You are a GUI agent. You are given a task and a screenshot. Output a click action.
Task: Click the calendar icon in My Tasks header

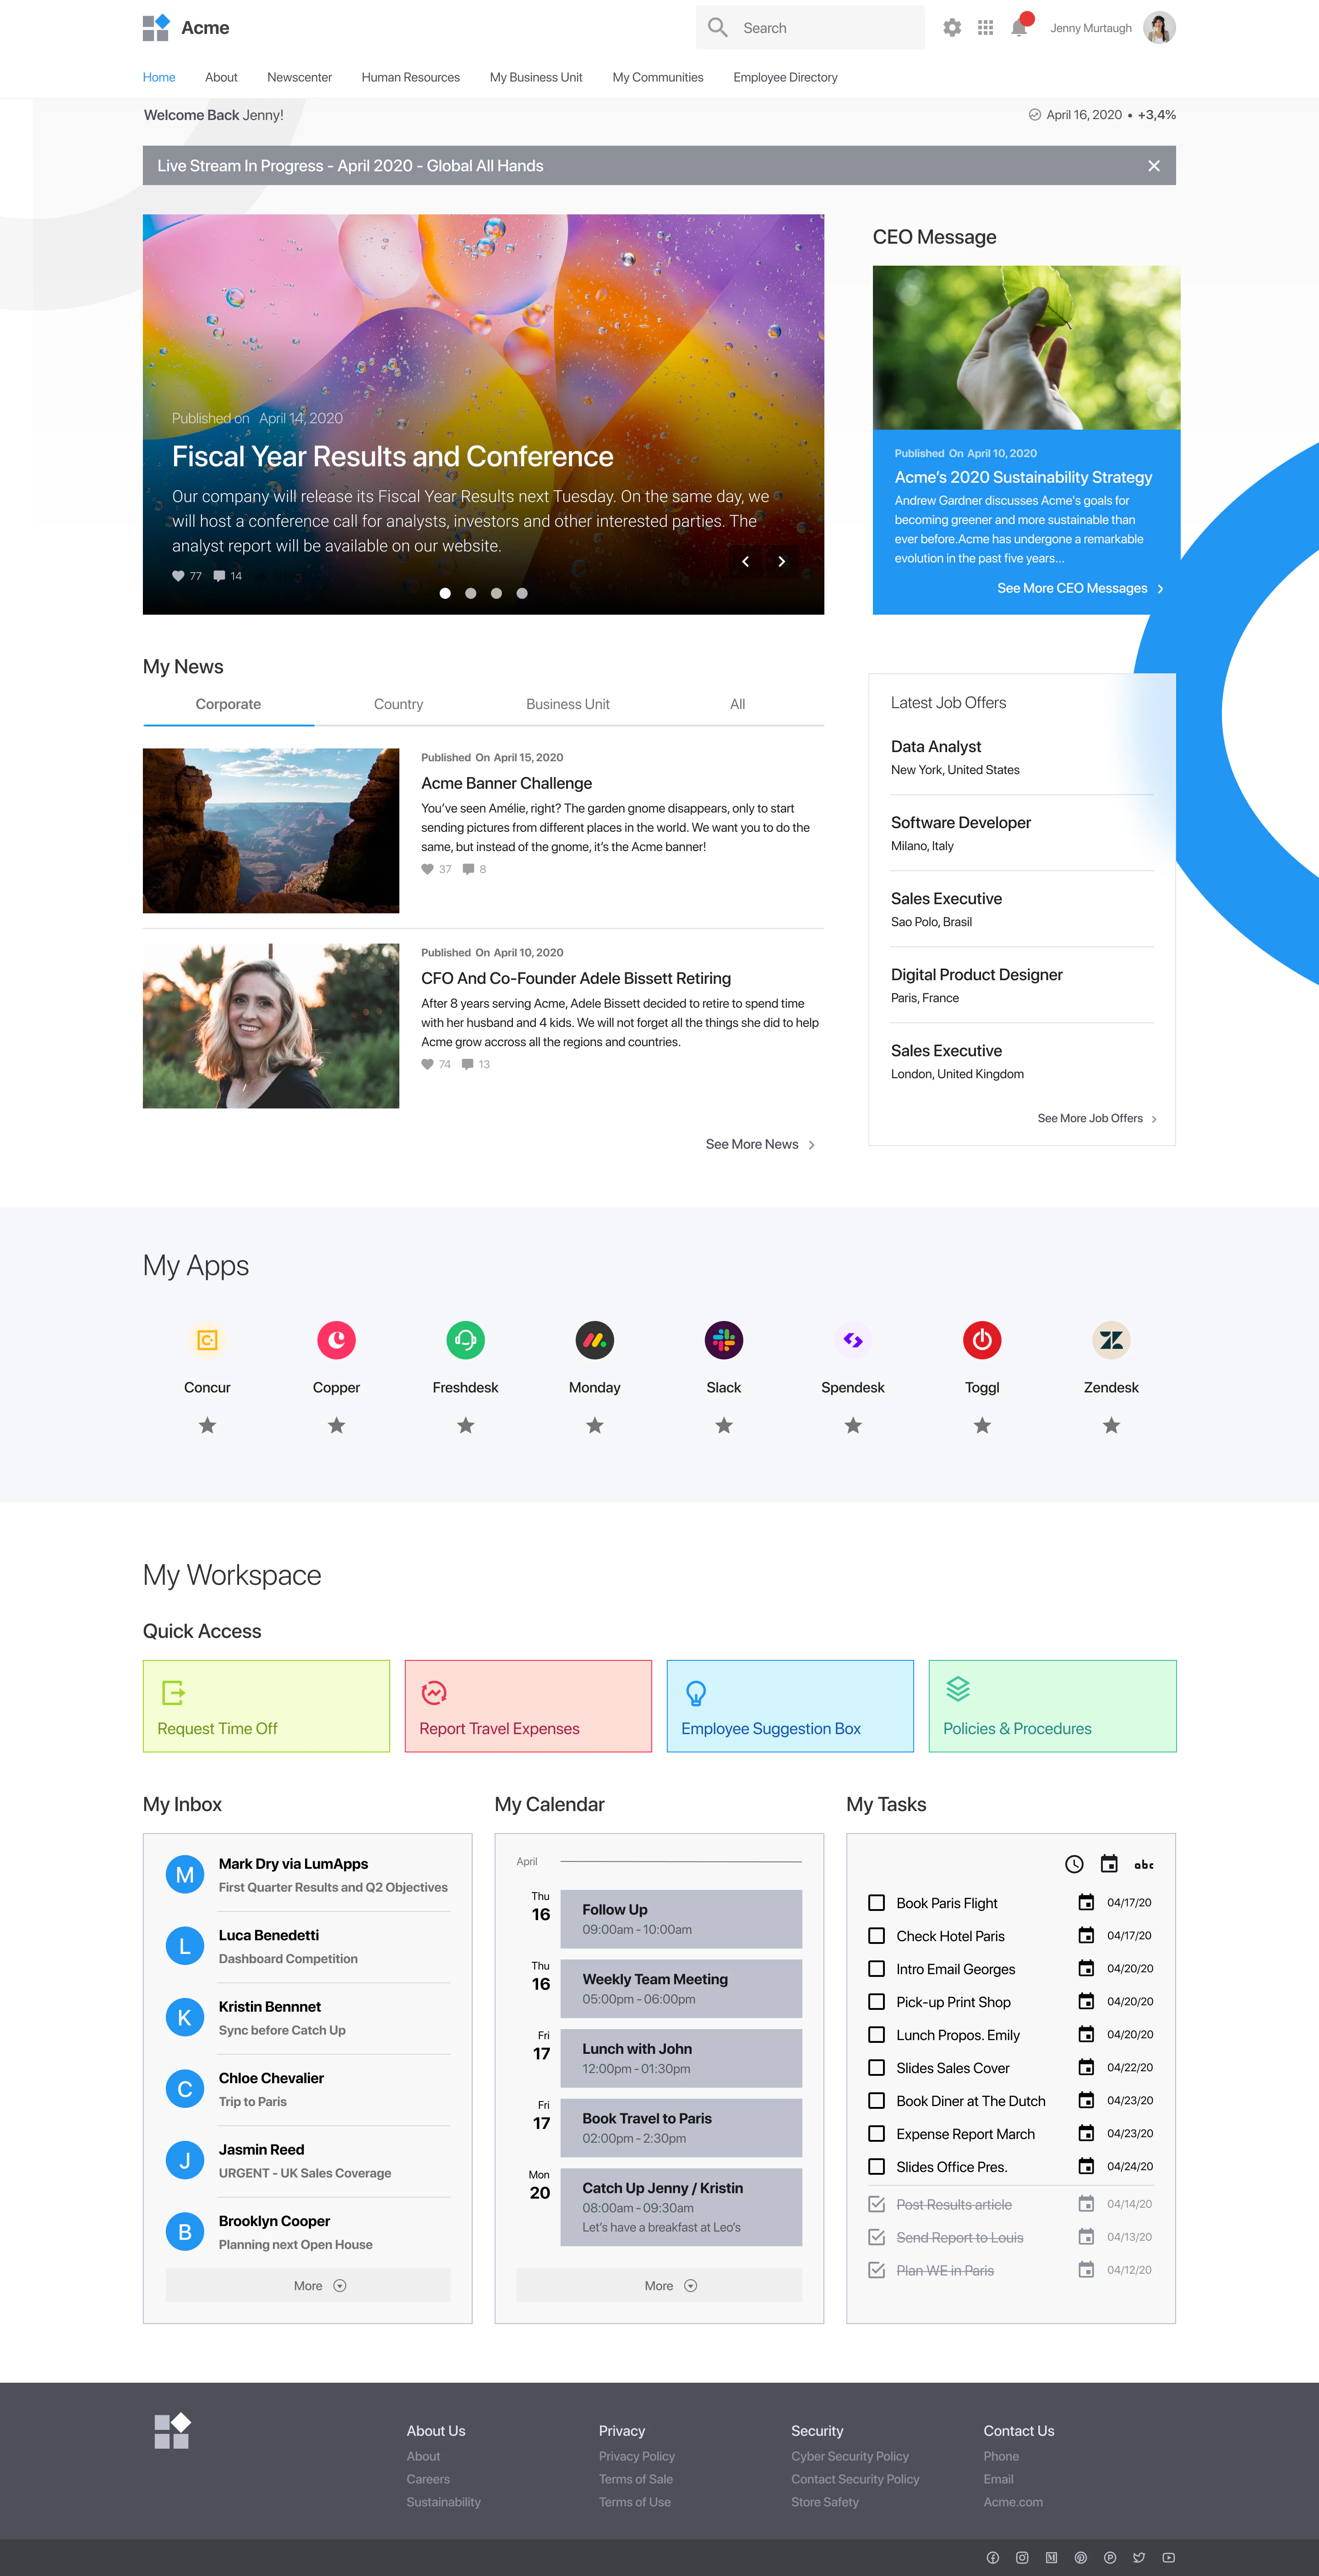(x=1109, y=1864)
